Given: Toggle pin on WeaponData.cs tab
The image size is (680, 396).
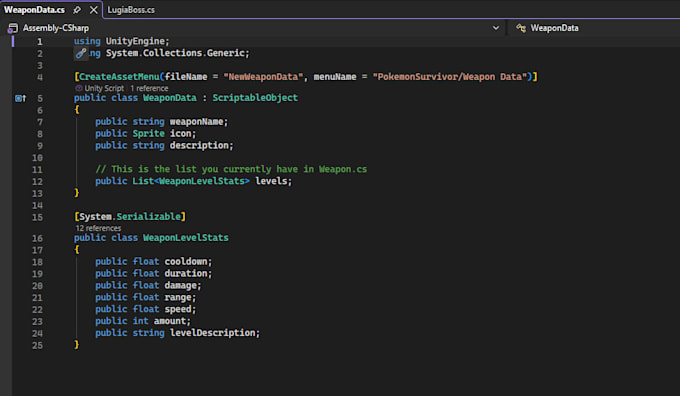Looking at the screenshot, I should (x=77, y=10).
